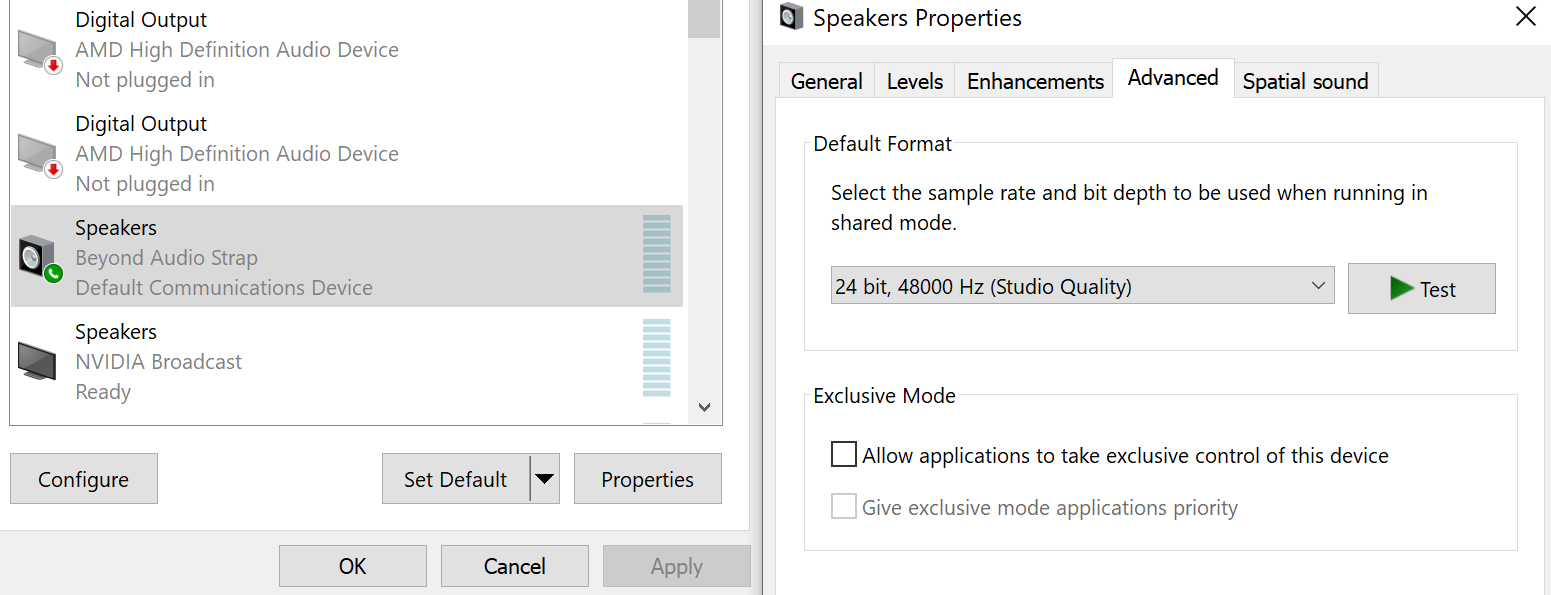
Task: Click the Configure button
Action: tap(84, 479)
